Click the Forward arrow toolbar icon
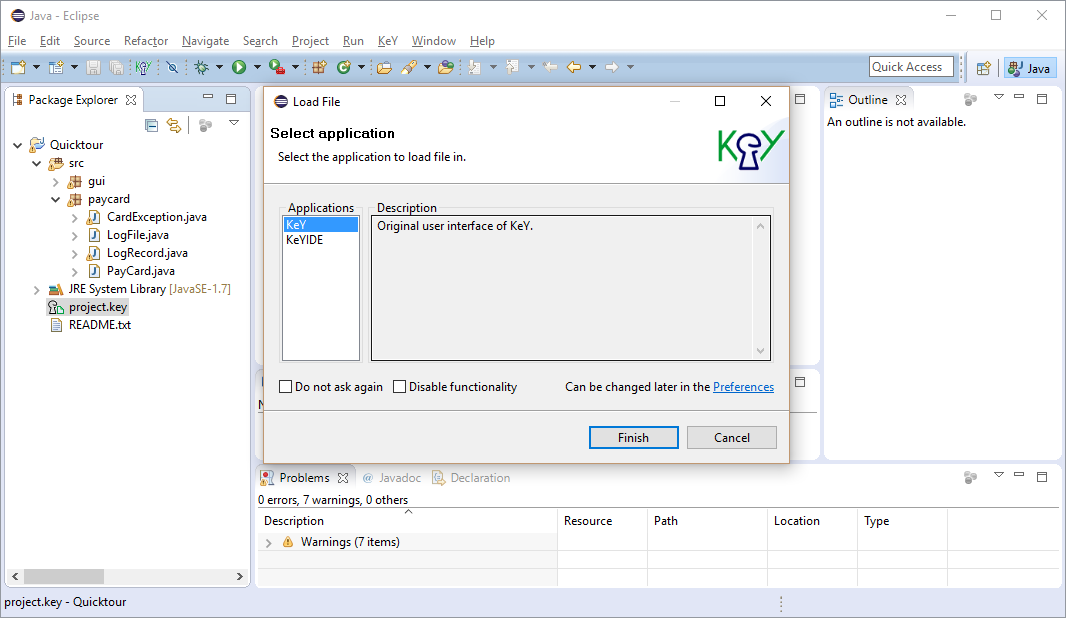Viewport: 1066px width, 618px height. [611, 67]
